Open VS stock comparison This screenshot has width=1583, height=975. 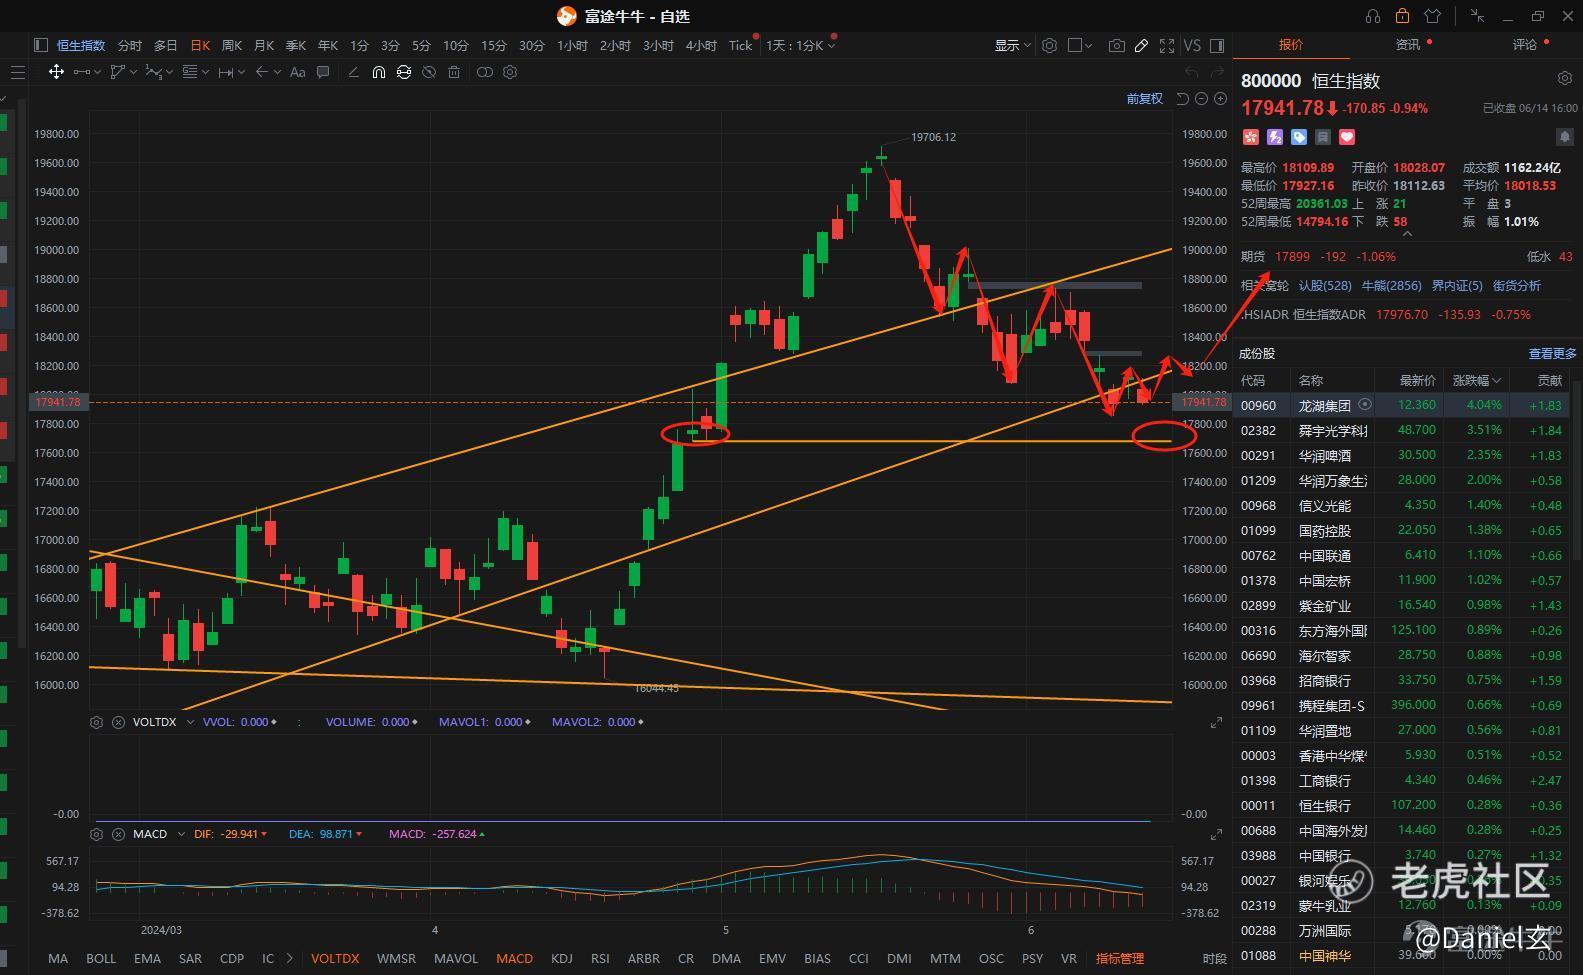[x=1192, y=45]
